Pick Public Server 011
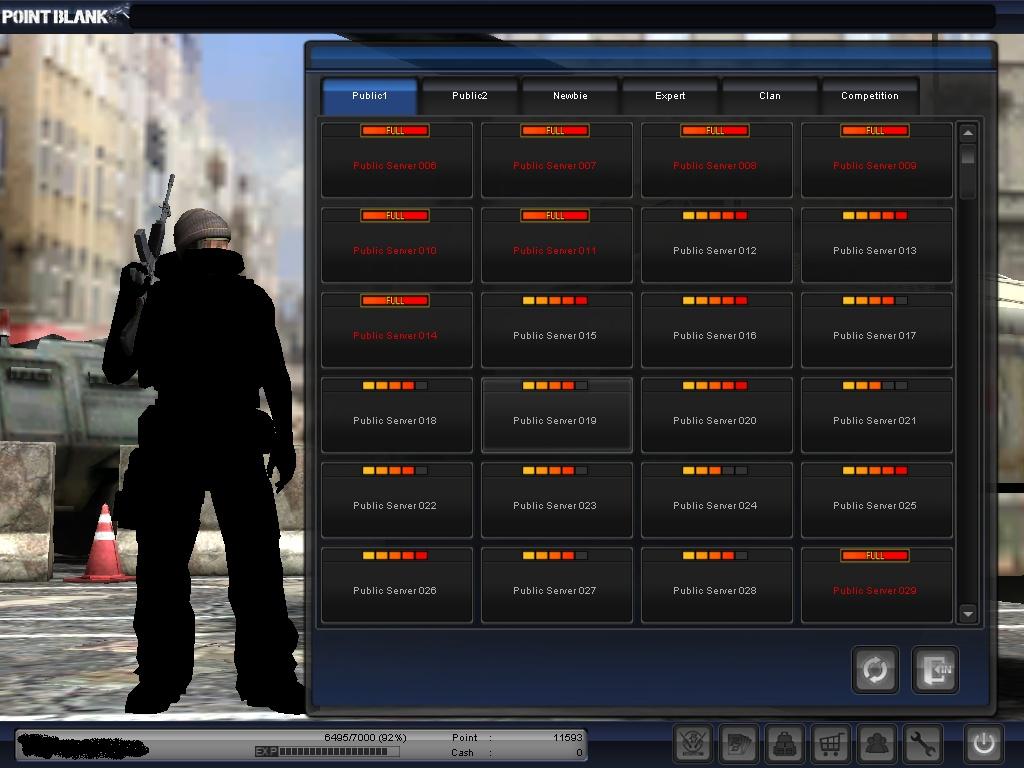 (556, 245)
